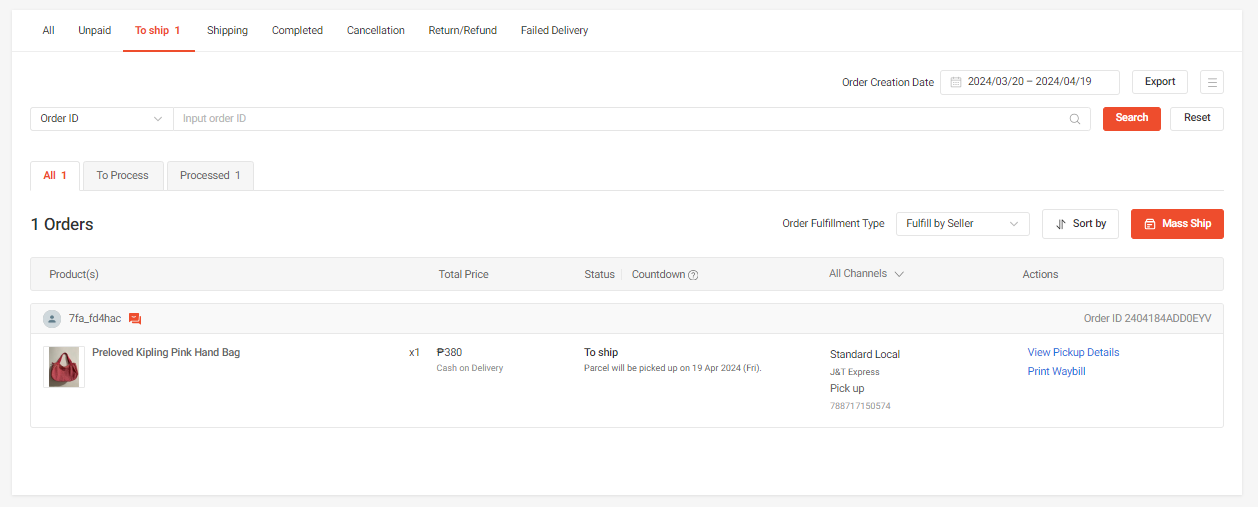Open View Pickup Details link
1258x507 pixels.
(1073, 352)
